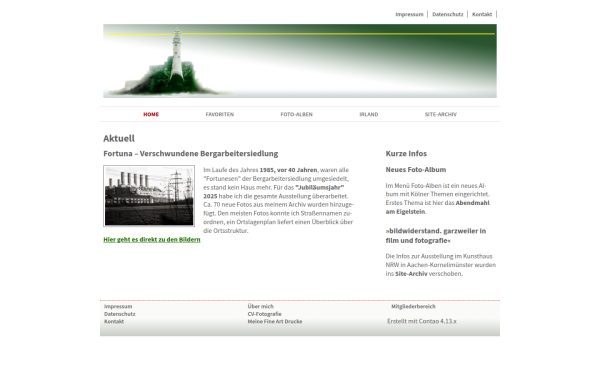Open footer Impressum link

118,307
